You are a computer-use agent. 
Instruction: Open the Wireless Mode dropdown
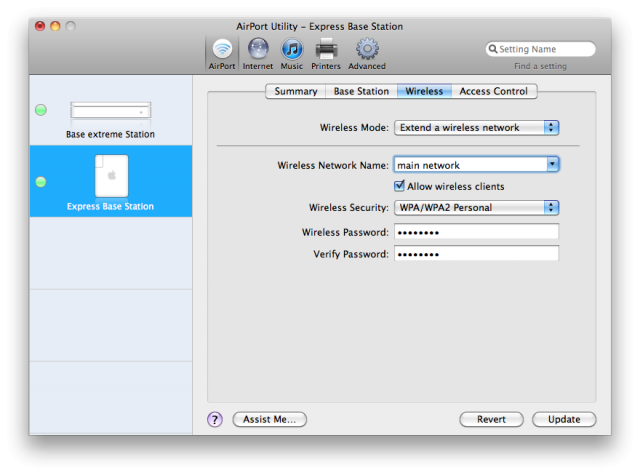(x=476, y=128)
